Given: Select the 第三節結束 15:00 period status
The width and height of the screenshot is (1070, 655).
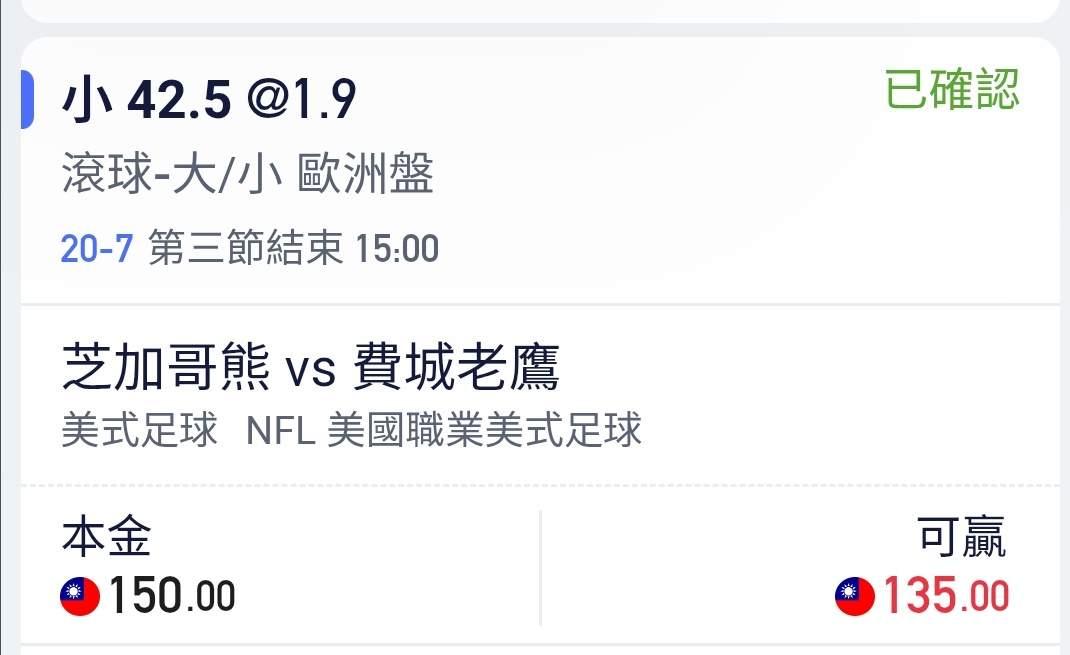Looking at the screenshot, I should click(x=293, y=248).
